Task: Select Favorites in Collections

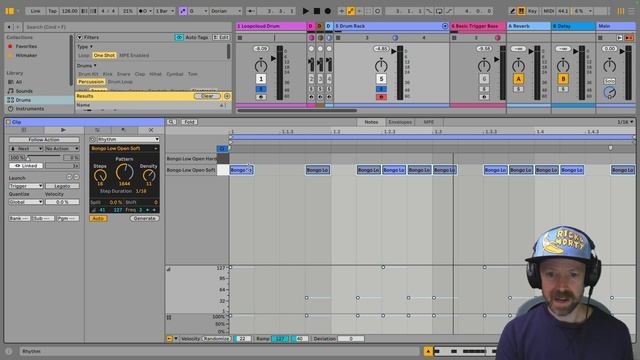Action: pyautogui.click(x=26, y=46)
